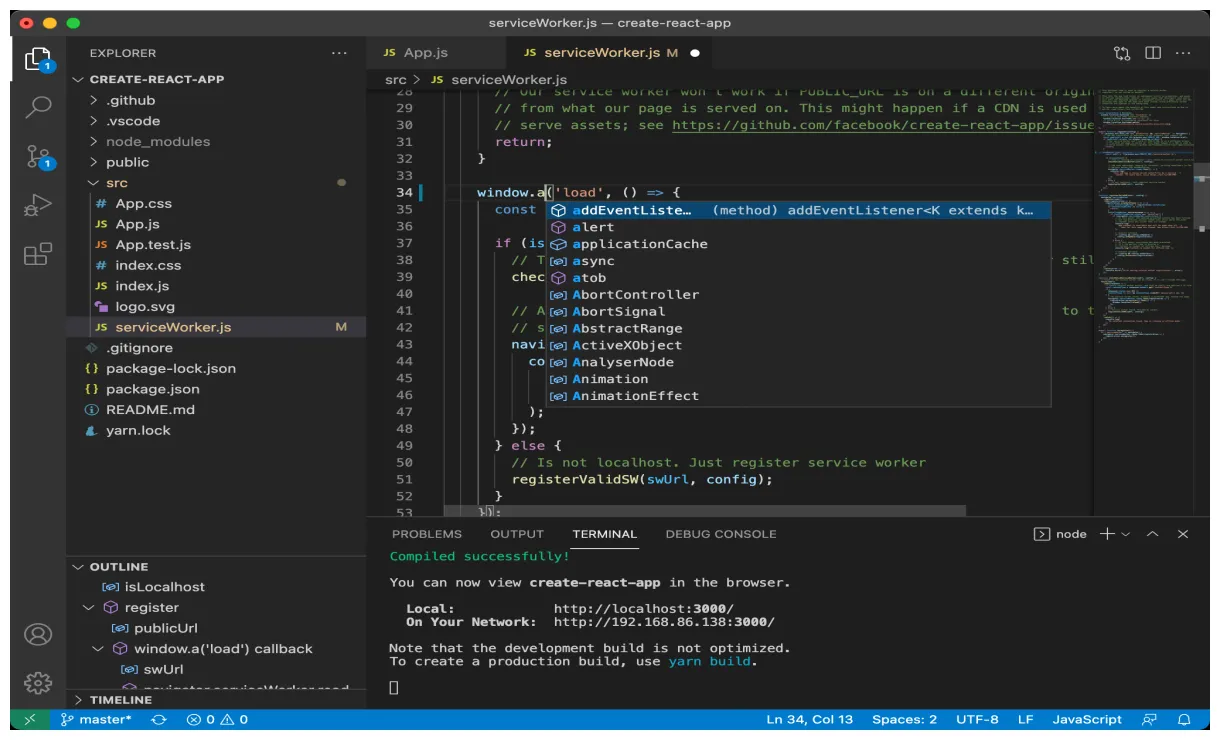Click the Manage gear icon
The image size is (1220, 740).
37,682
